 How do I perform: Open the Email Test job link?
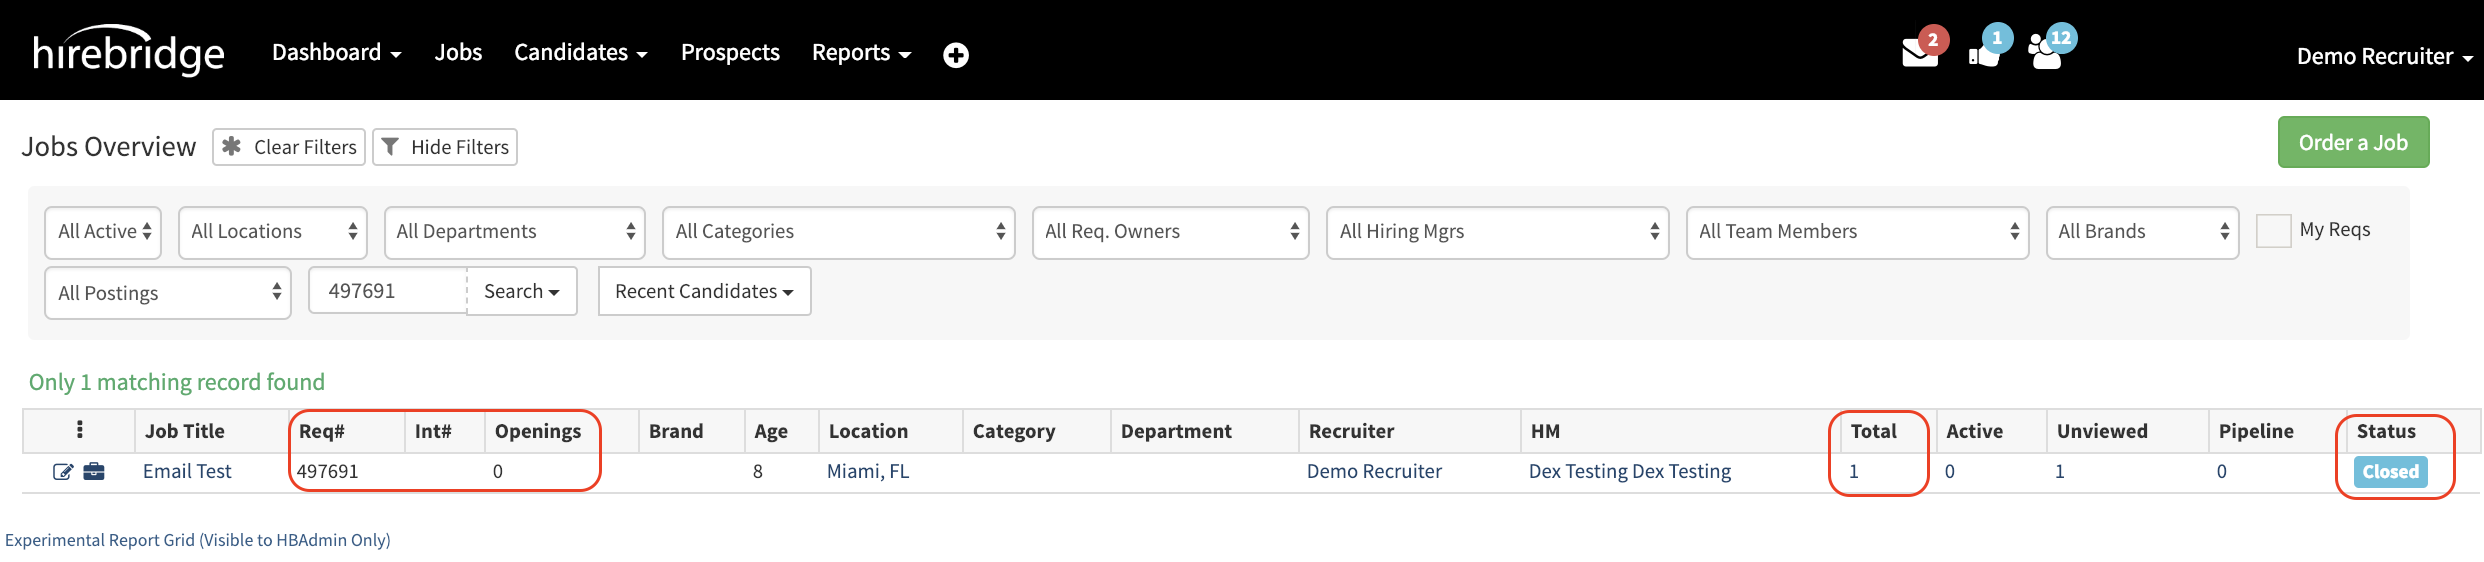pyautogui.click(x=187, y=471)
